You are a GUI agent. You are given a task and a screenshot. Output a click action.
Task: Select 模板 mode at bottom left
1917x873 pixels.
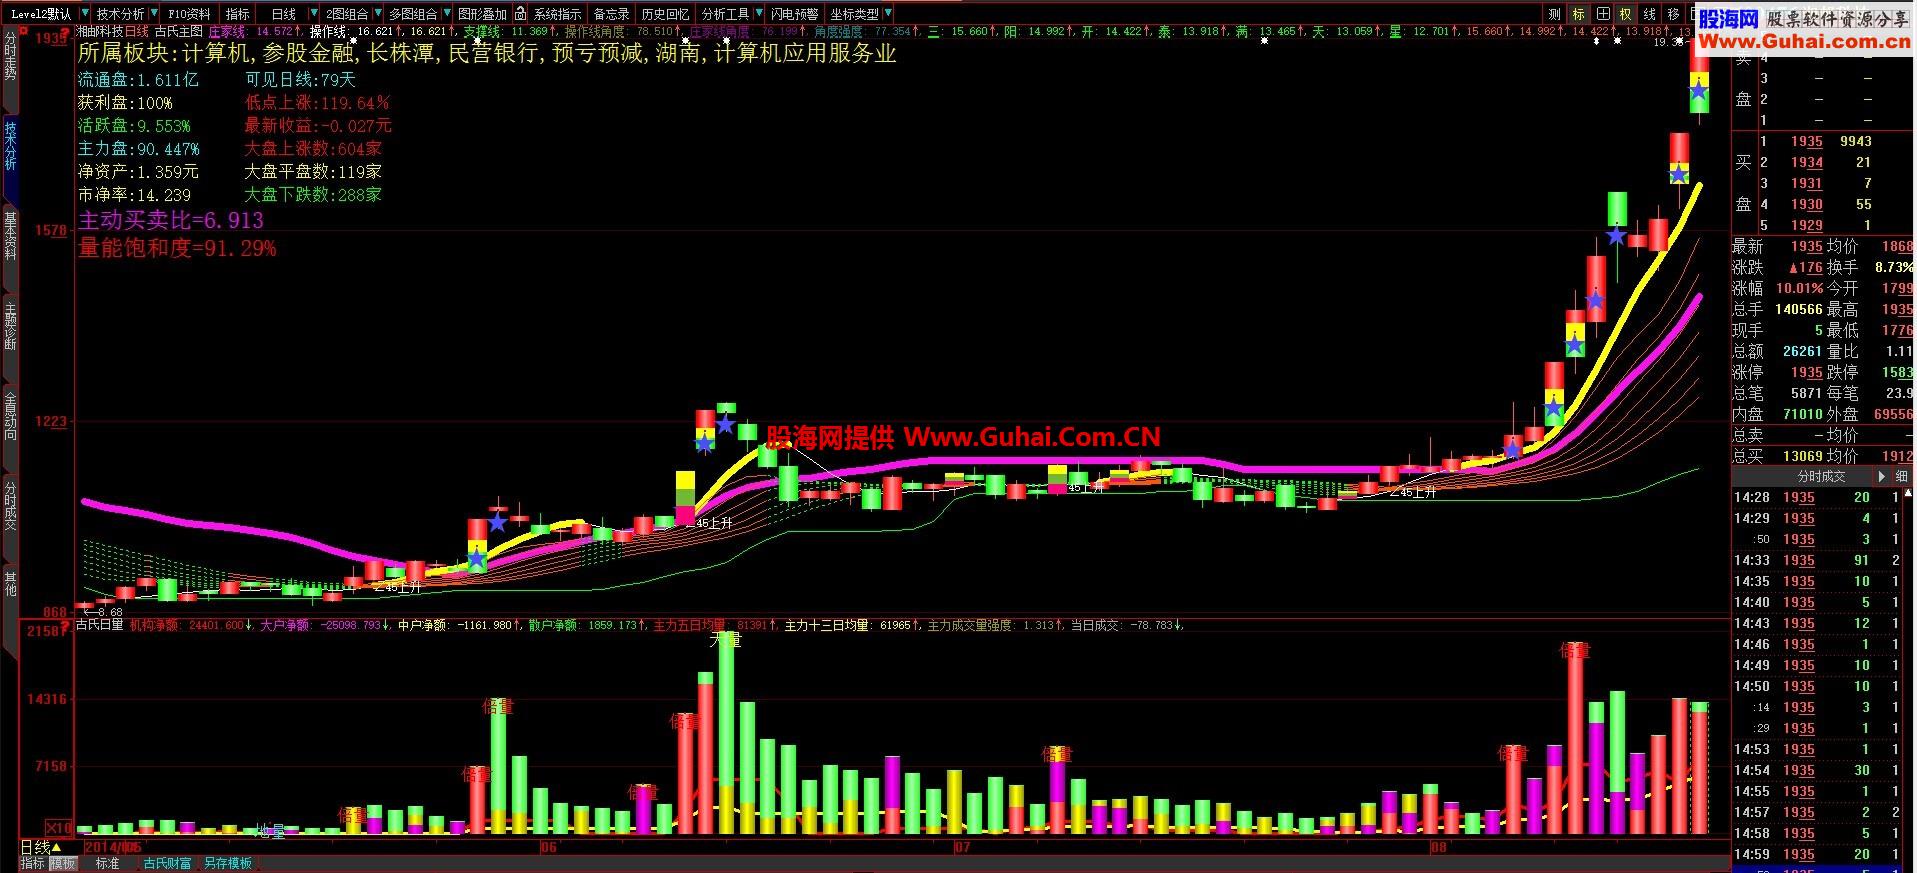click(62, 863)
